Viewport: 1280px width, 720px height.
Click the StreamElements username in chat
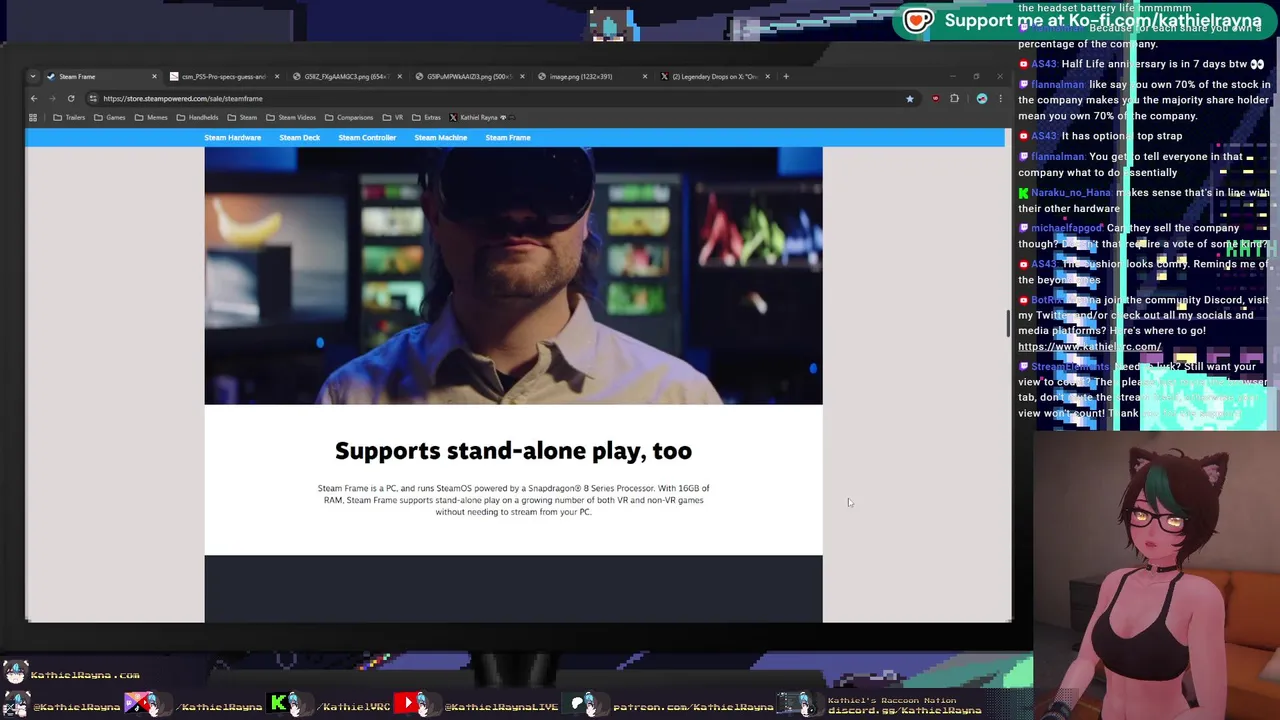1071,367
